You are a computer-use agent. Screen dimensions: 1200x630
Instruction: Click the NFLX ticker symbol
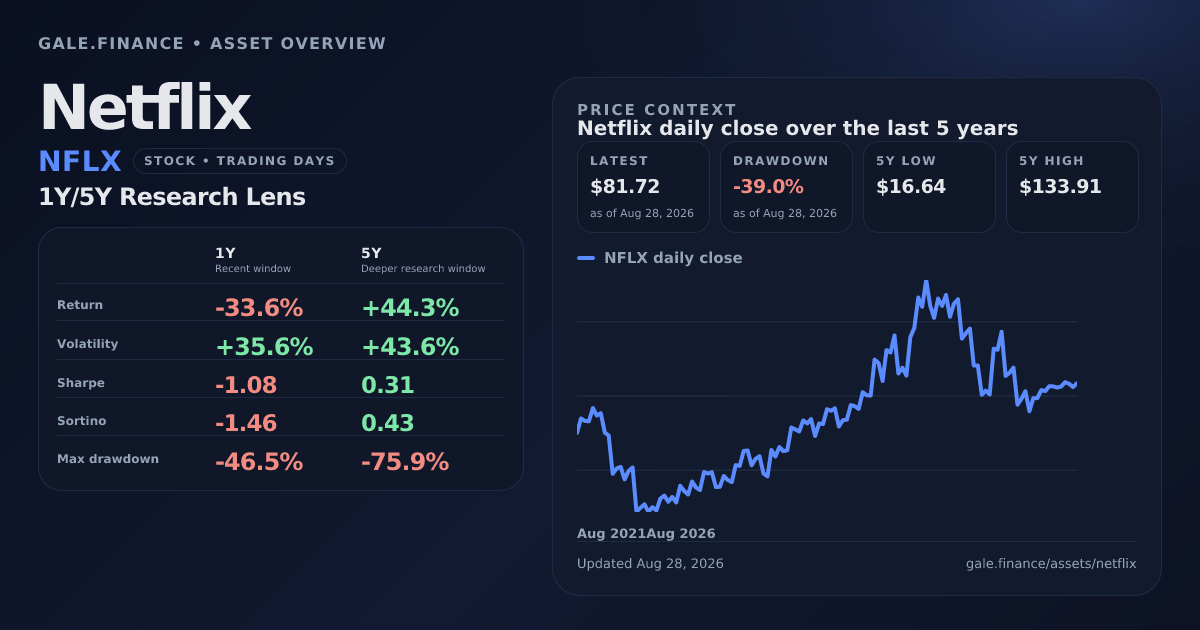coord(80,161)
